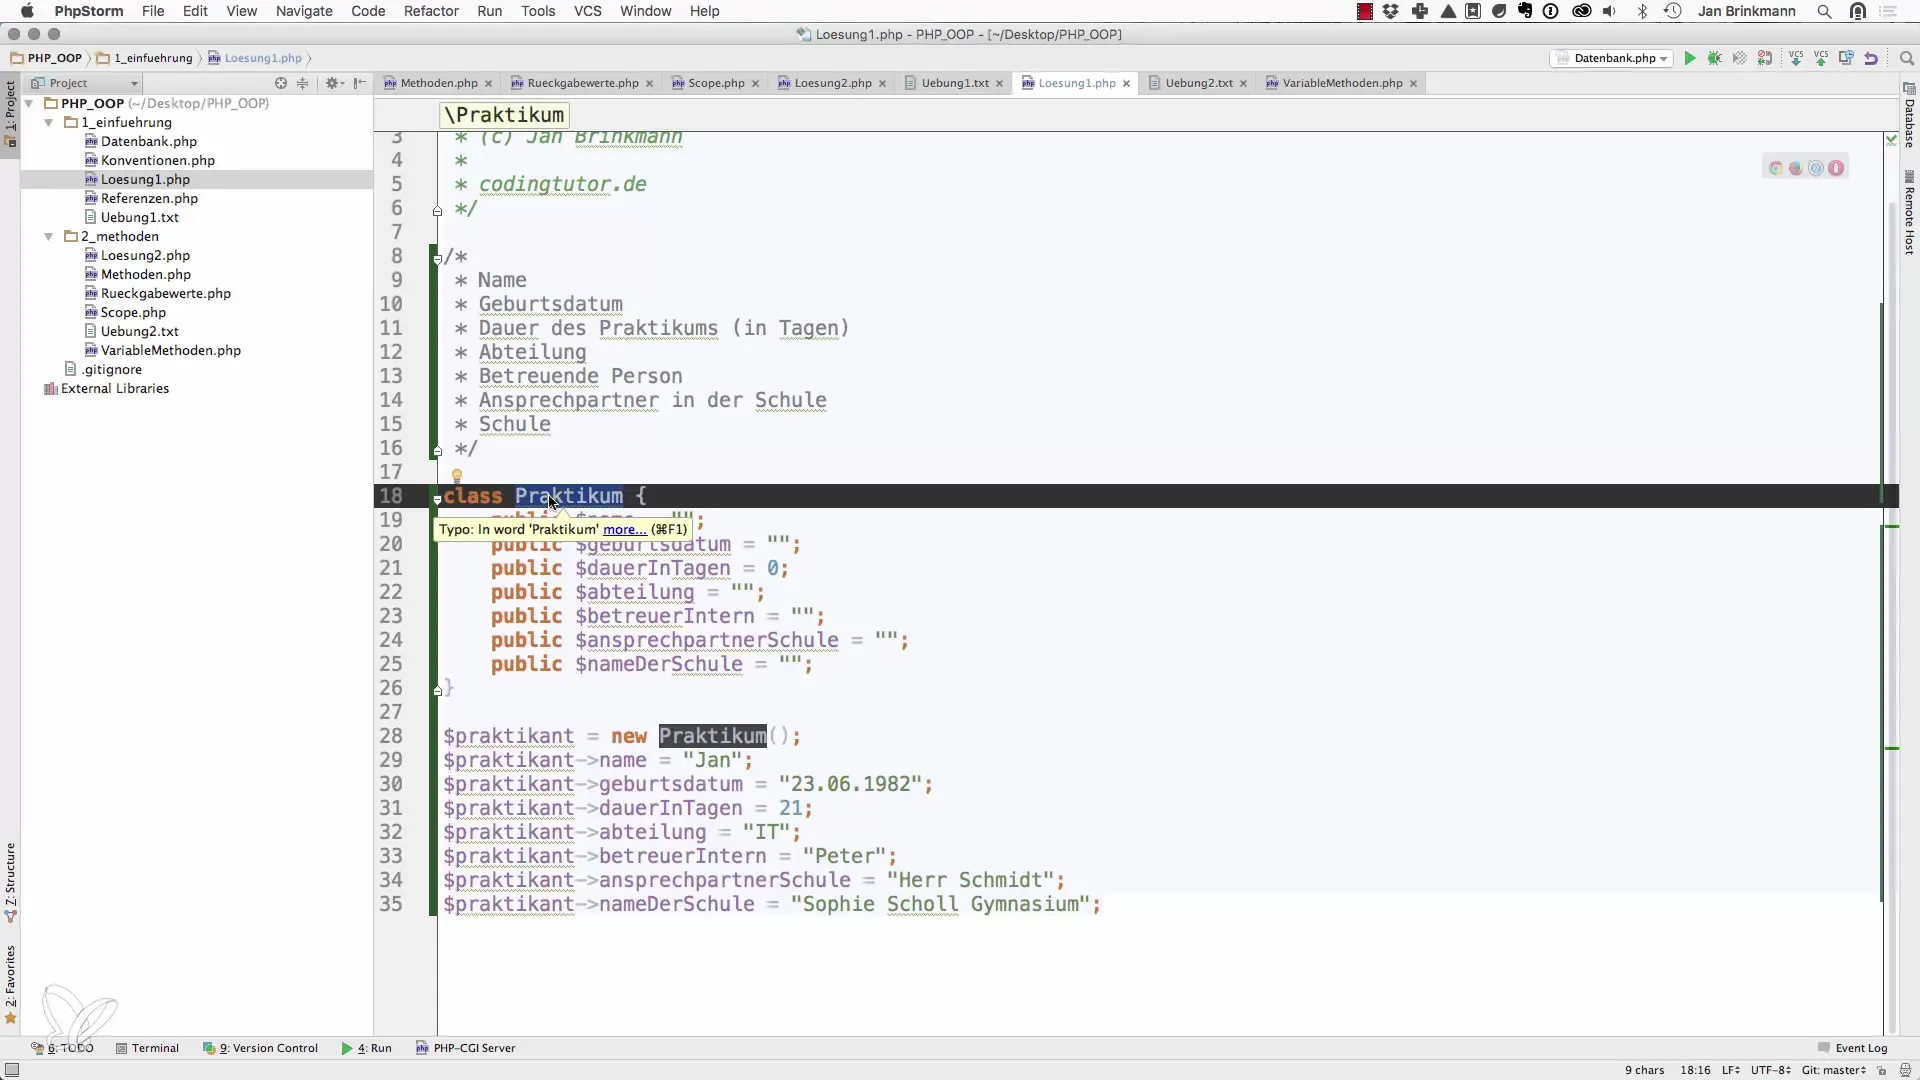The width and height of the screenshot is (1920, 1080).
Task: Collapse the 2_methoden folder
Action: 48,236
